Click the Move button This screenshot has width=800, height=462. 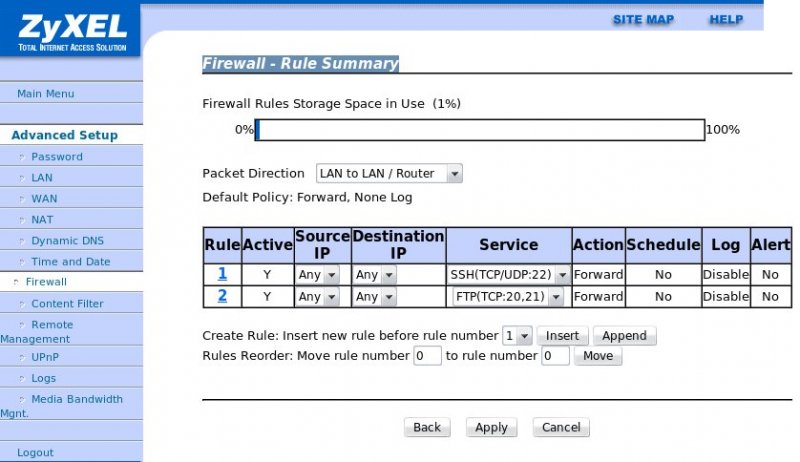tap(598, 355)
